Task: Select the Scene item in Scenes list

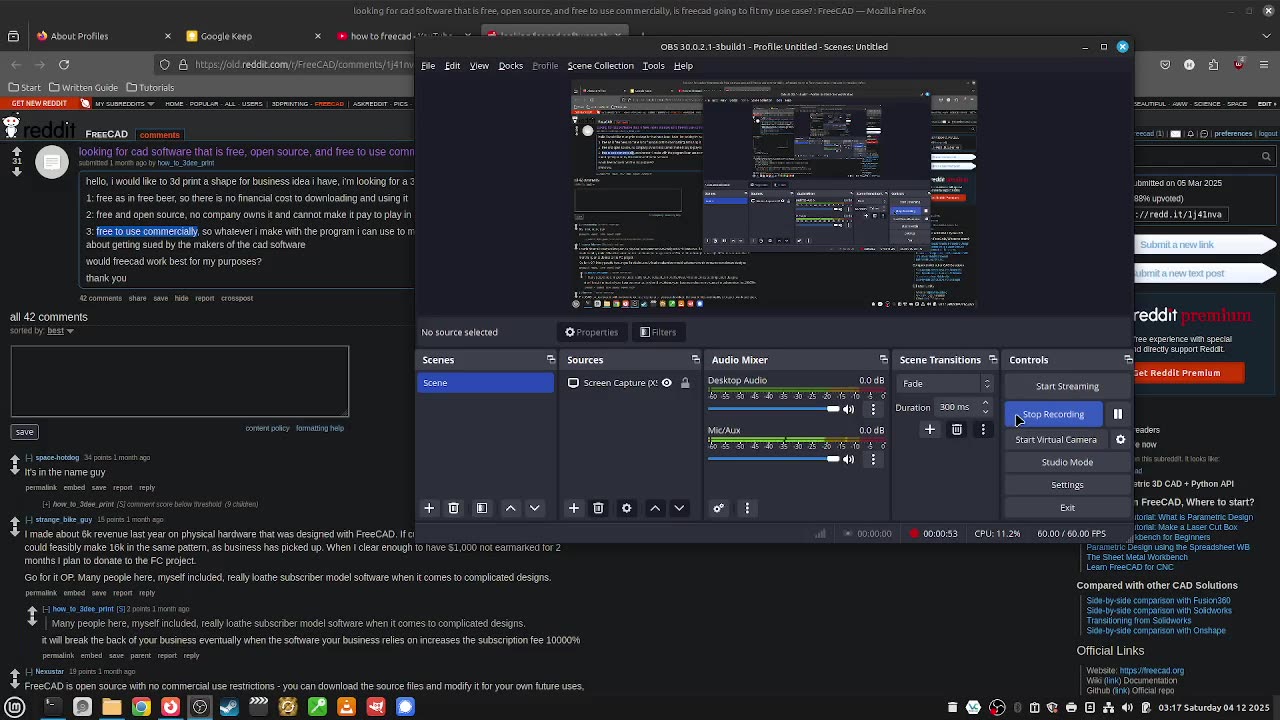Action: (x=485, y=383)
